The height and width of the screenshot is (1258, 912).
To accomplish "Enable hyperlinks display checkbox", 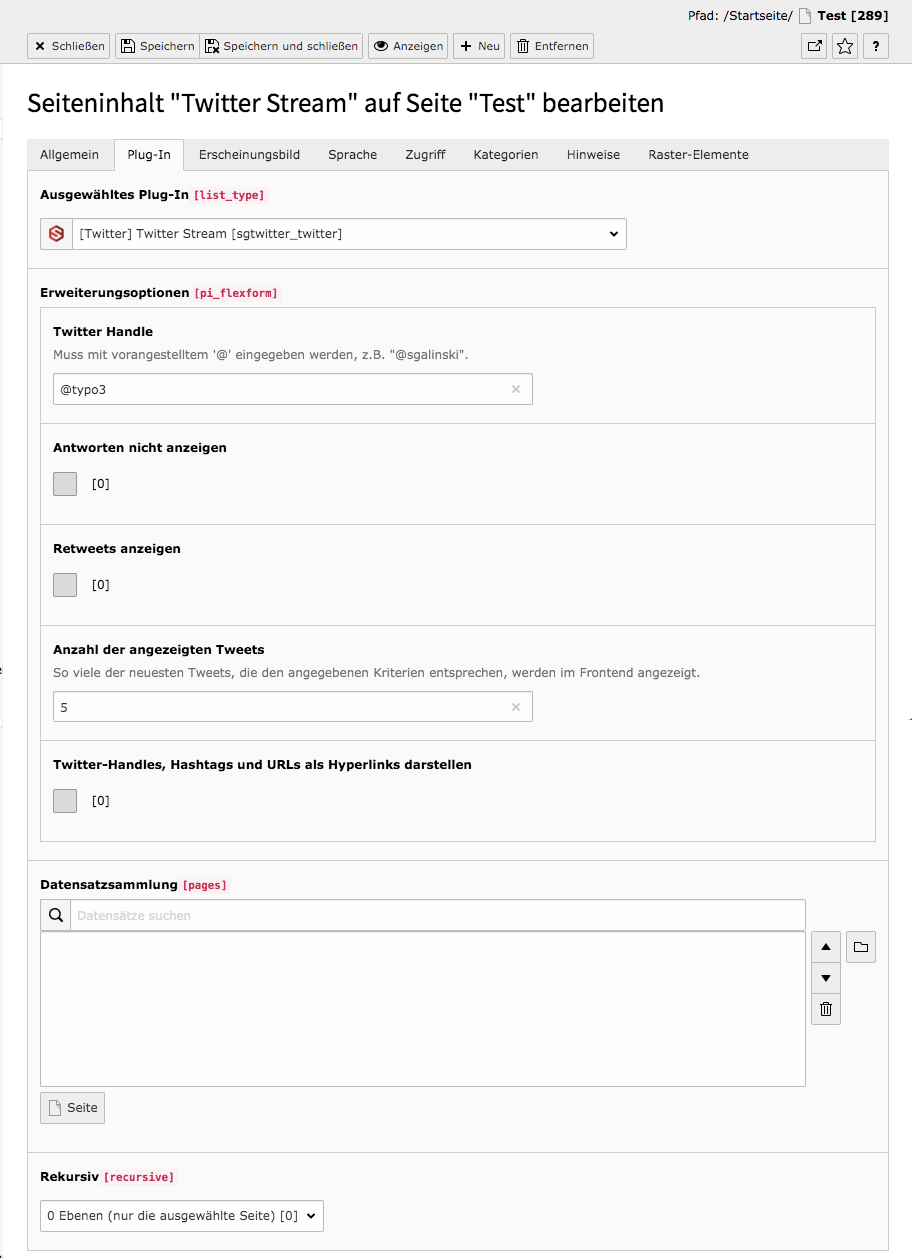I will pyautogui.click(x=65, y=801).
